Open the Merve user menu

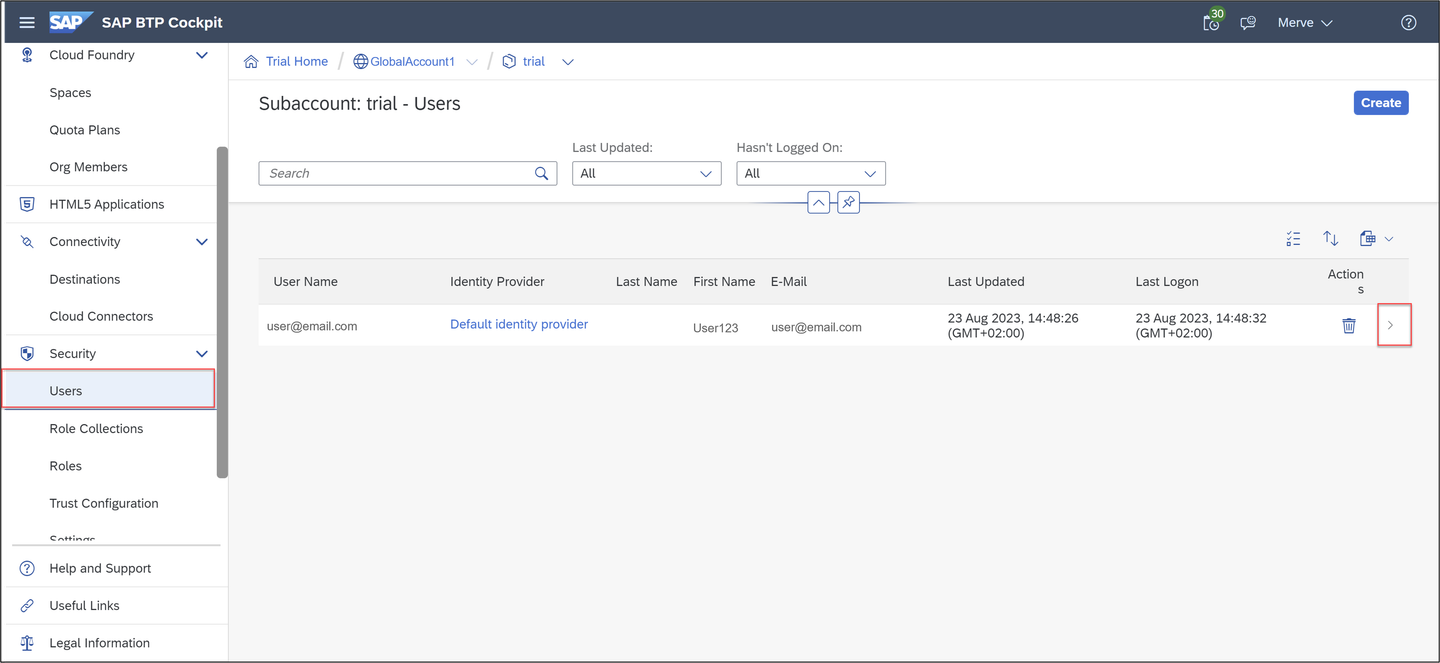coord(1305,22)
